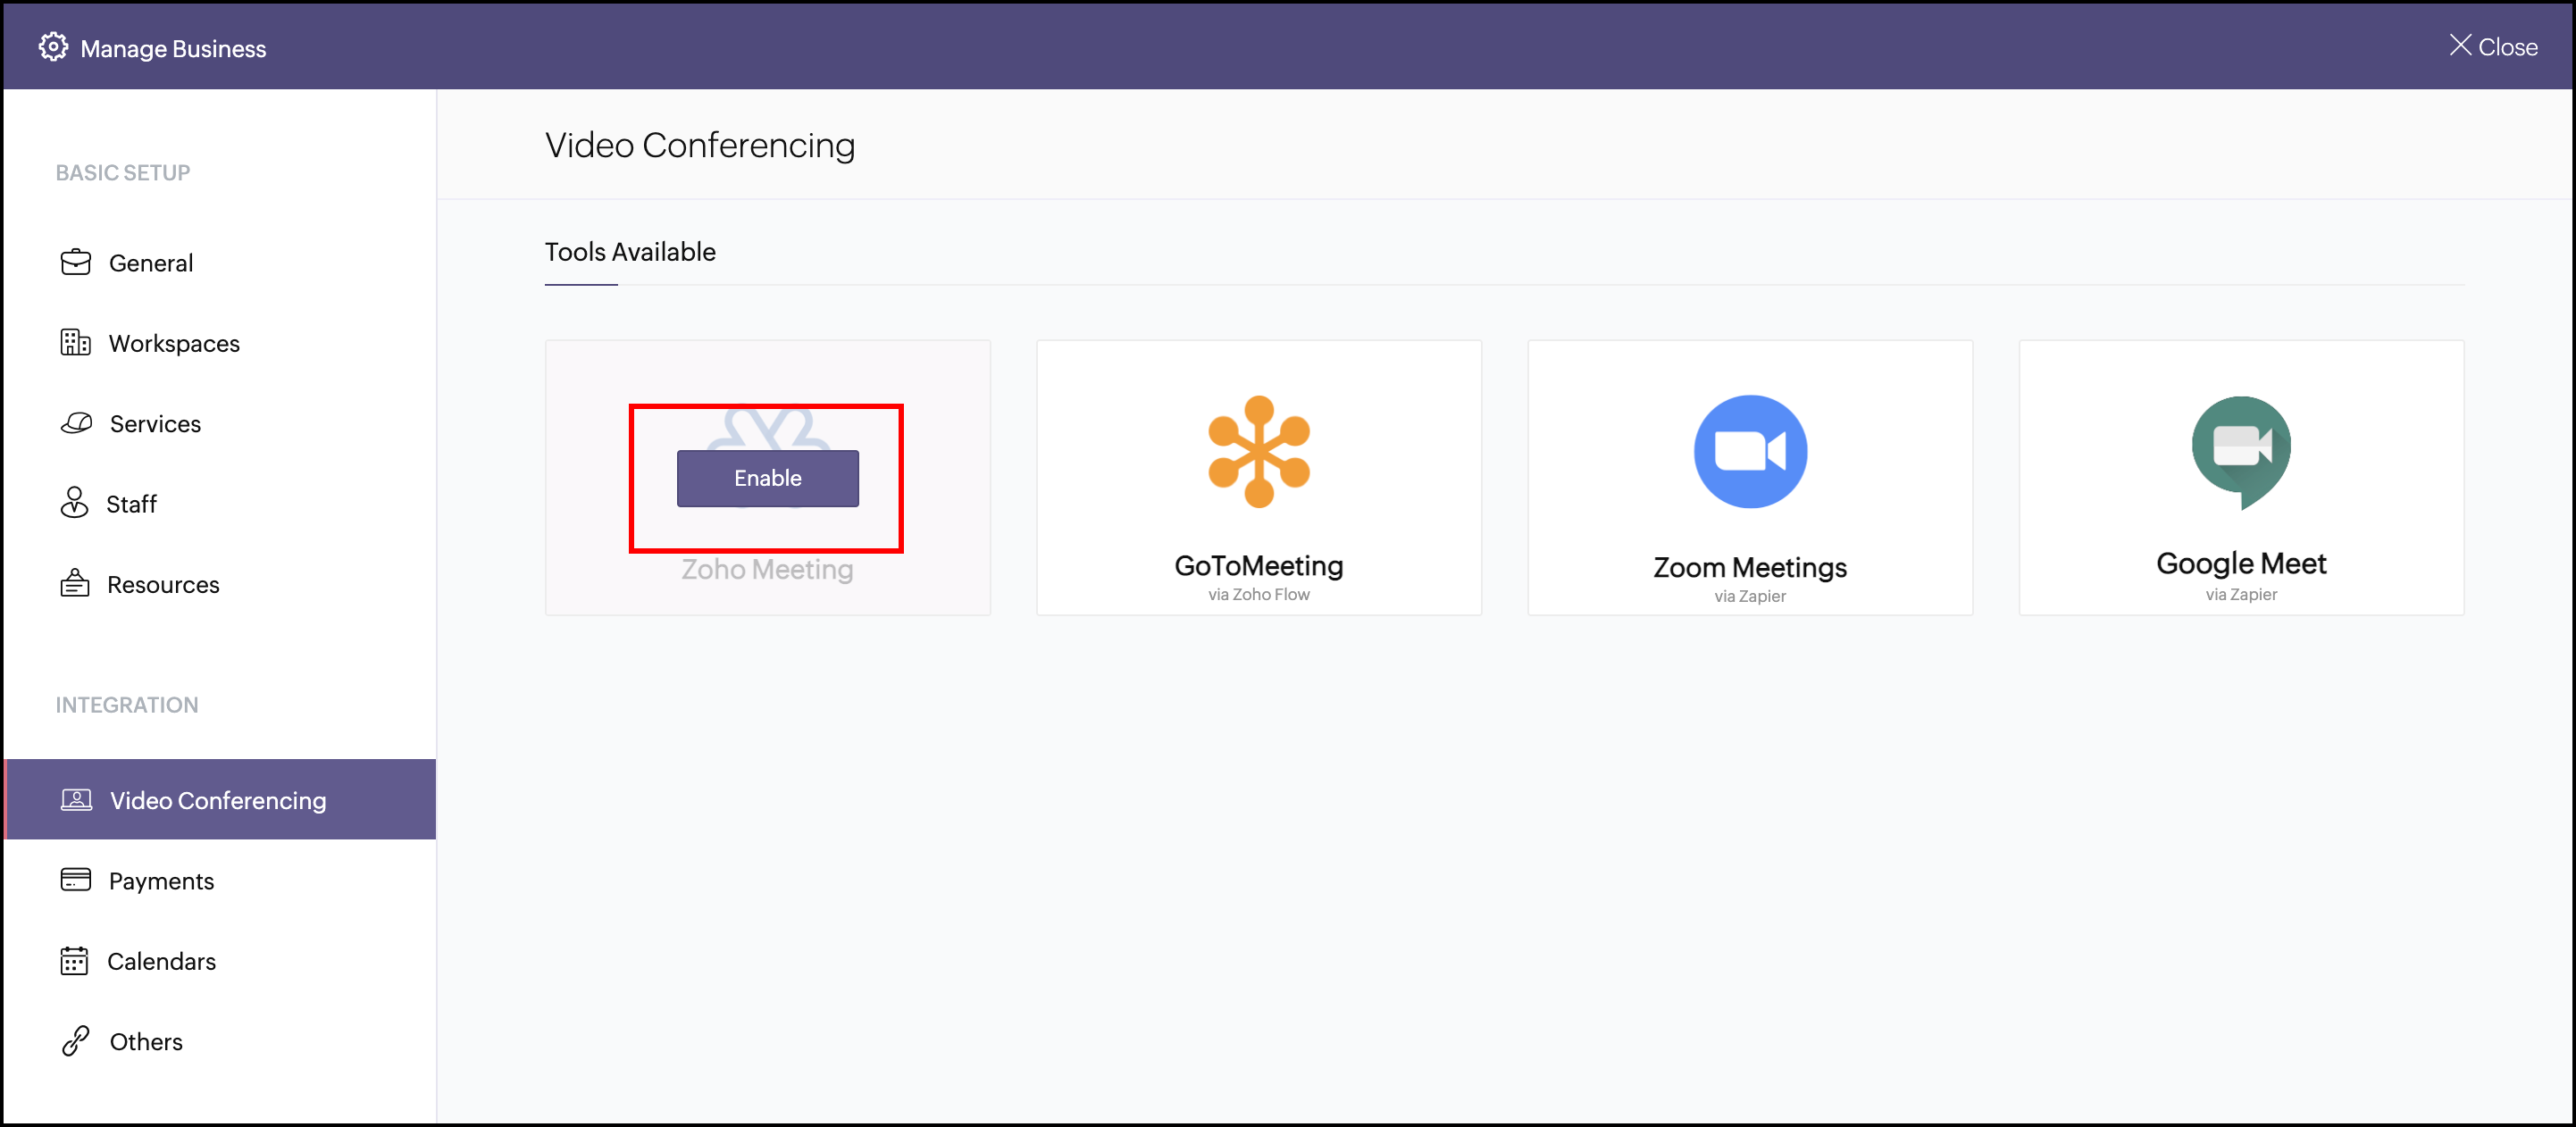This screenshot has height=1127, width=2576.
Task: Click the Workspaces building icon
Action: click(75, 342)
